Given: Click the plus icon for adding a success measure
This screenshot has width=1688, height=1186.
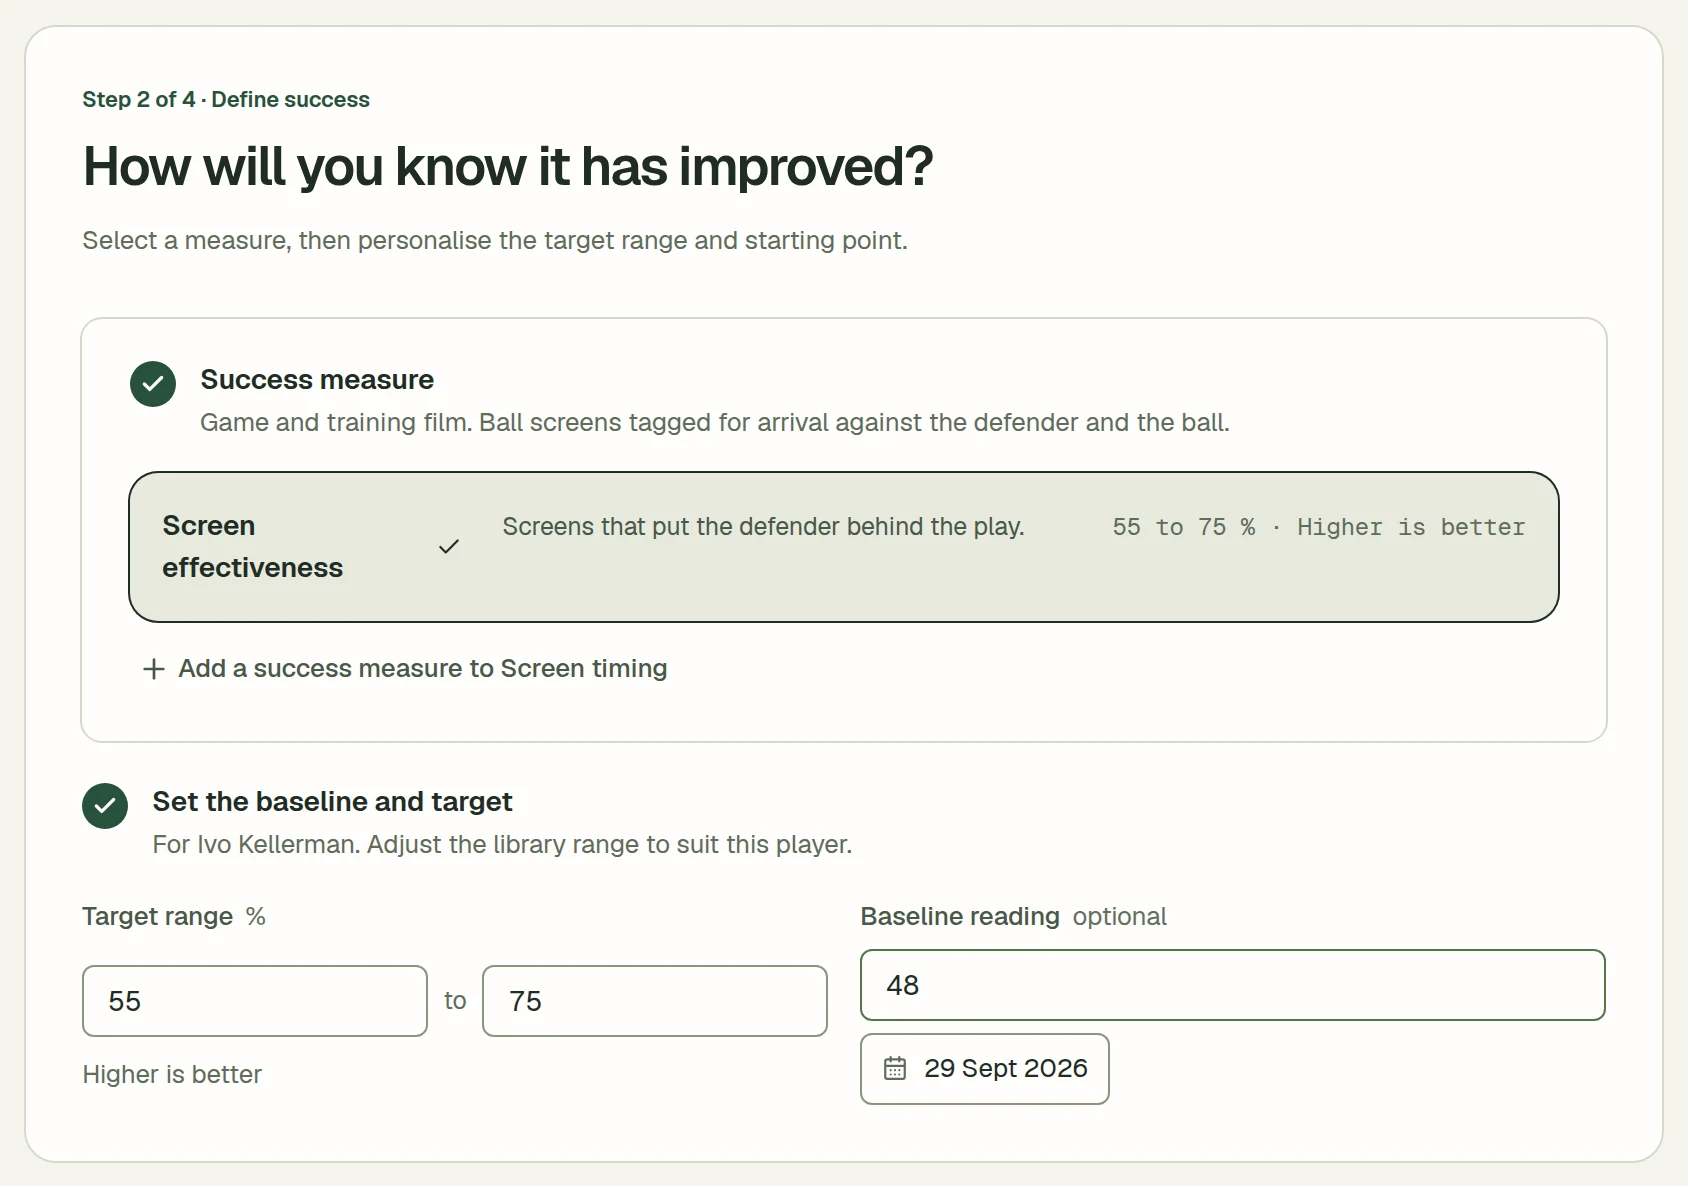Looking at the screenshot, I should pyautogui.click(x=153, y=669).
